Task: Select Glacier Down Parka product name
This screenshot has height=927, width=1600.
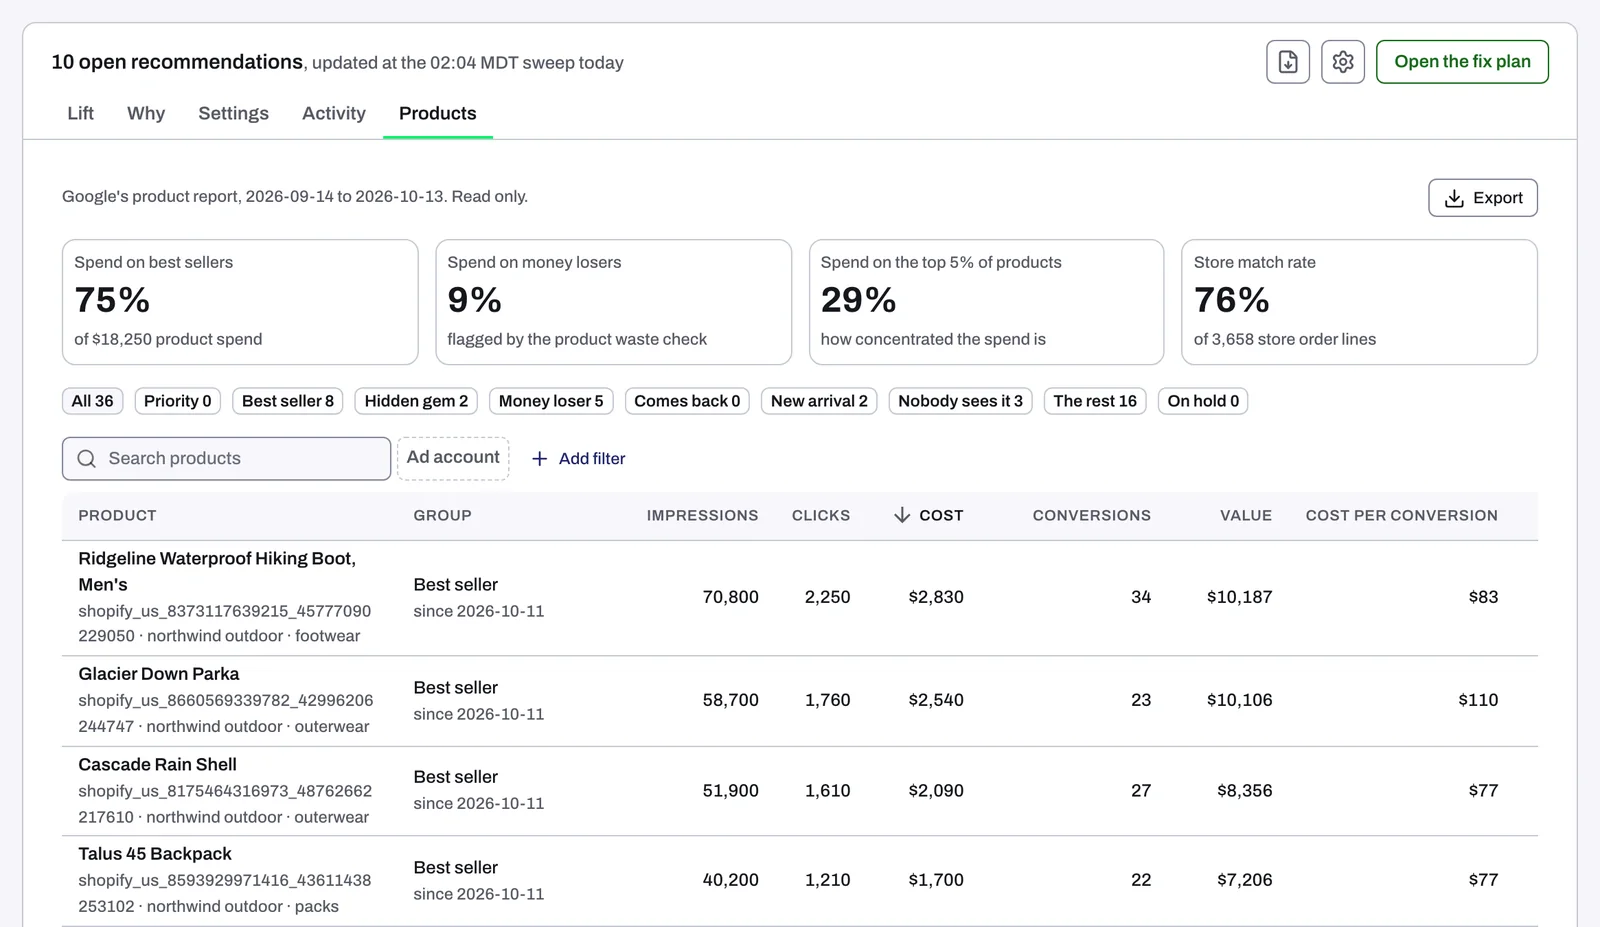Action: pos(159,674)
